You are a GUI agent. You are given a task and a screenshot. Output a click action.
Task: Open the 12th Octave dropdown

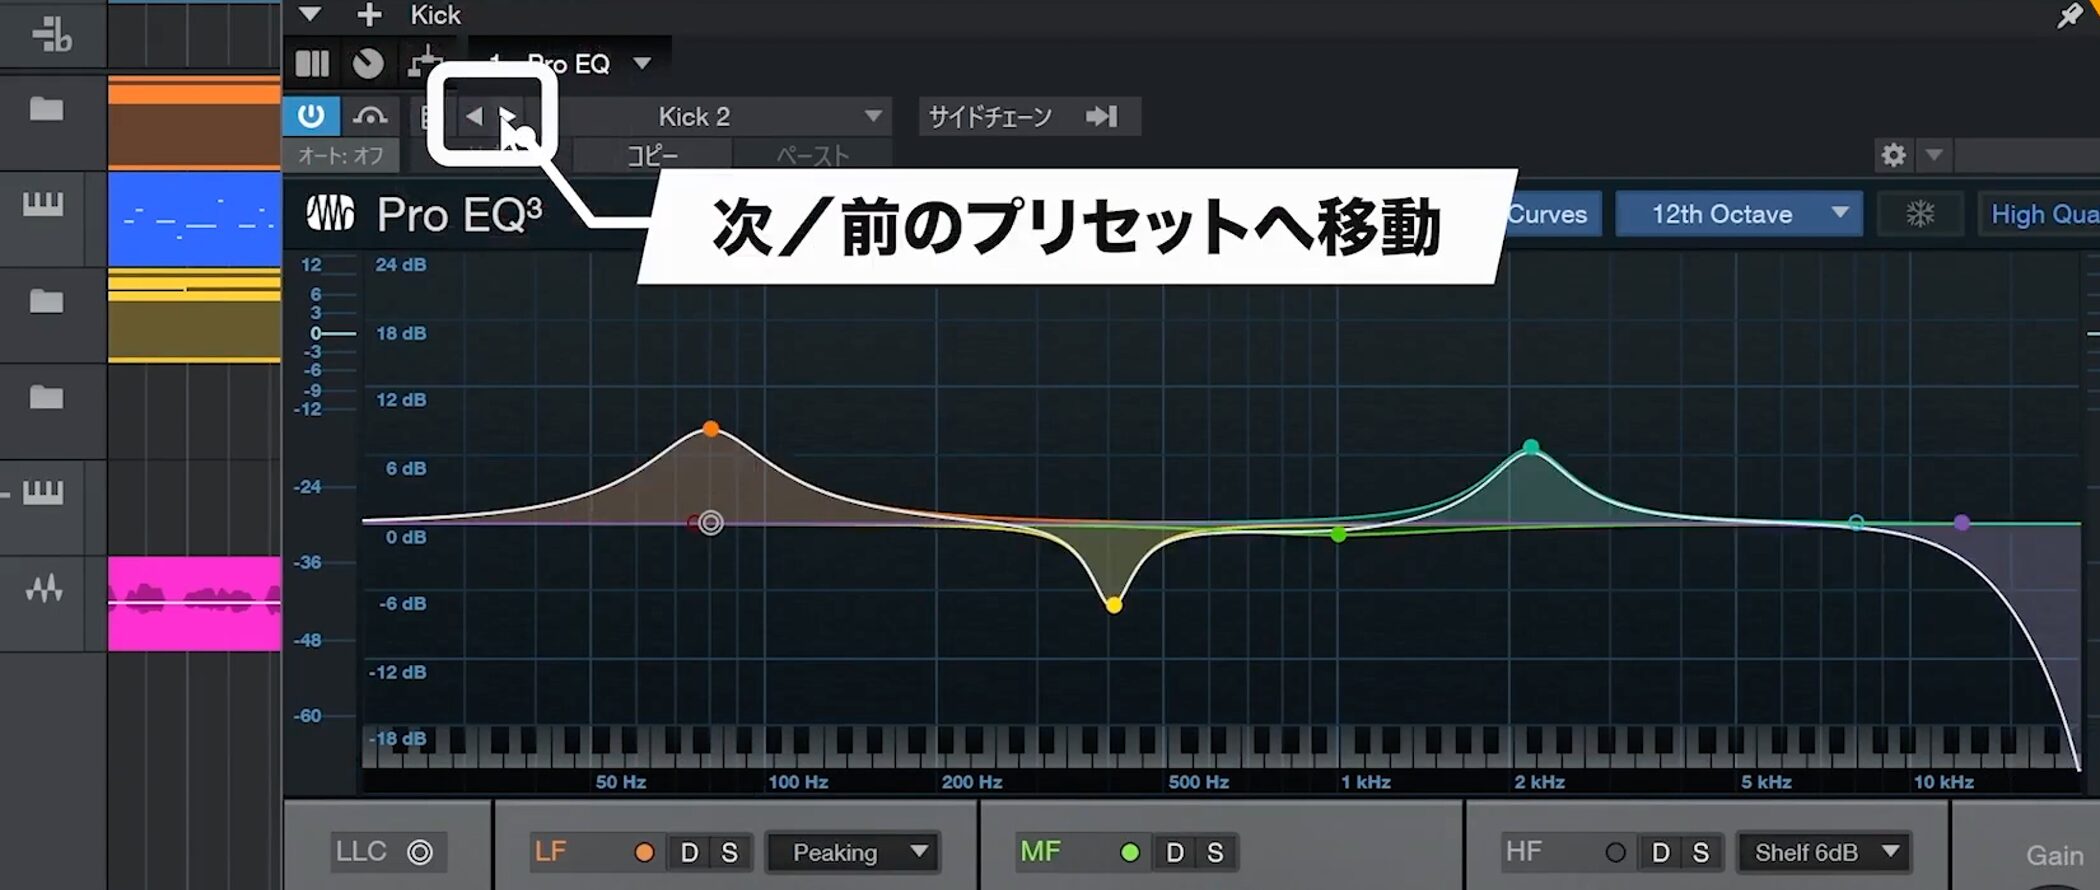pyautogui.click(x=1738, y=214)
